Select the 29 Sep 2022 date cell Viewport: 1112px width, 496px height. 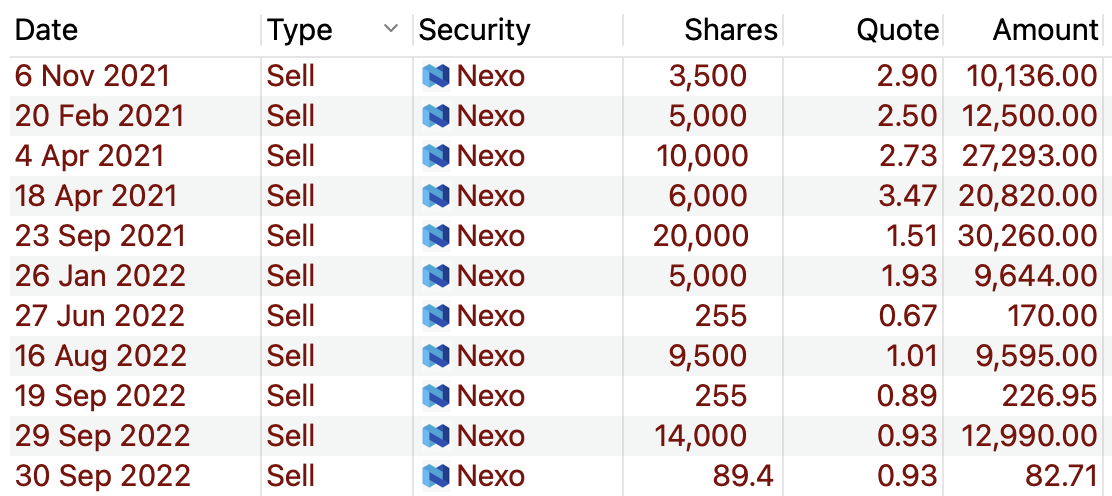pos(103,436)
